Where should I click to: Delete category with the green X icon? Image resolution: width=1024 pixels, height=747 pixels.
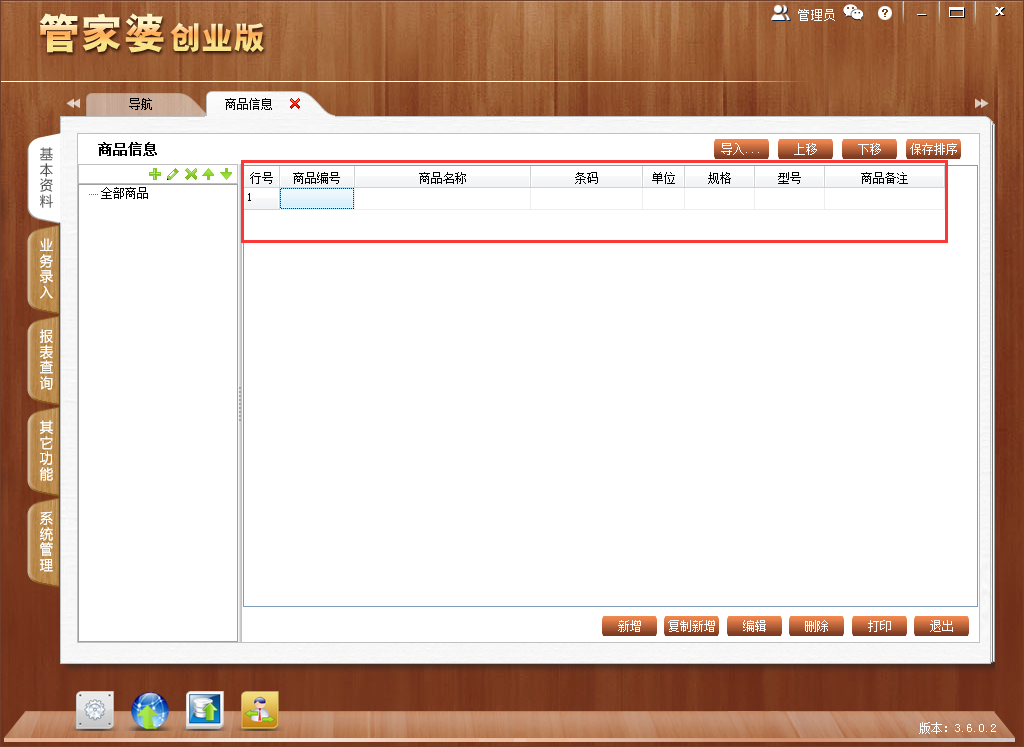point(189,174)
